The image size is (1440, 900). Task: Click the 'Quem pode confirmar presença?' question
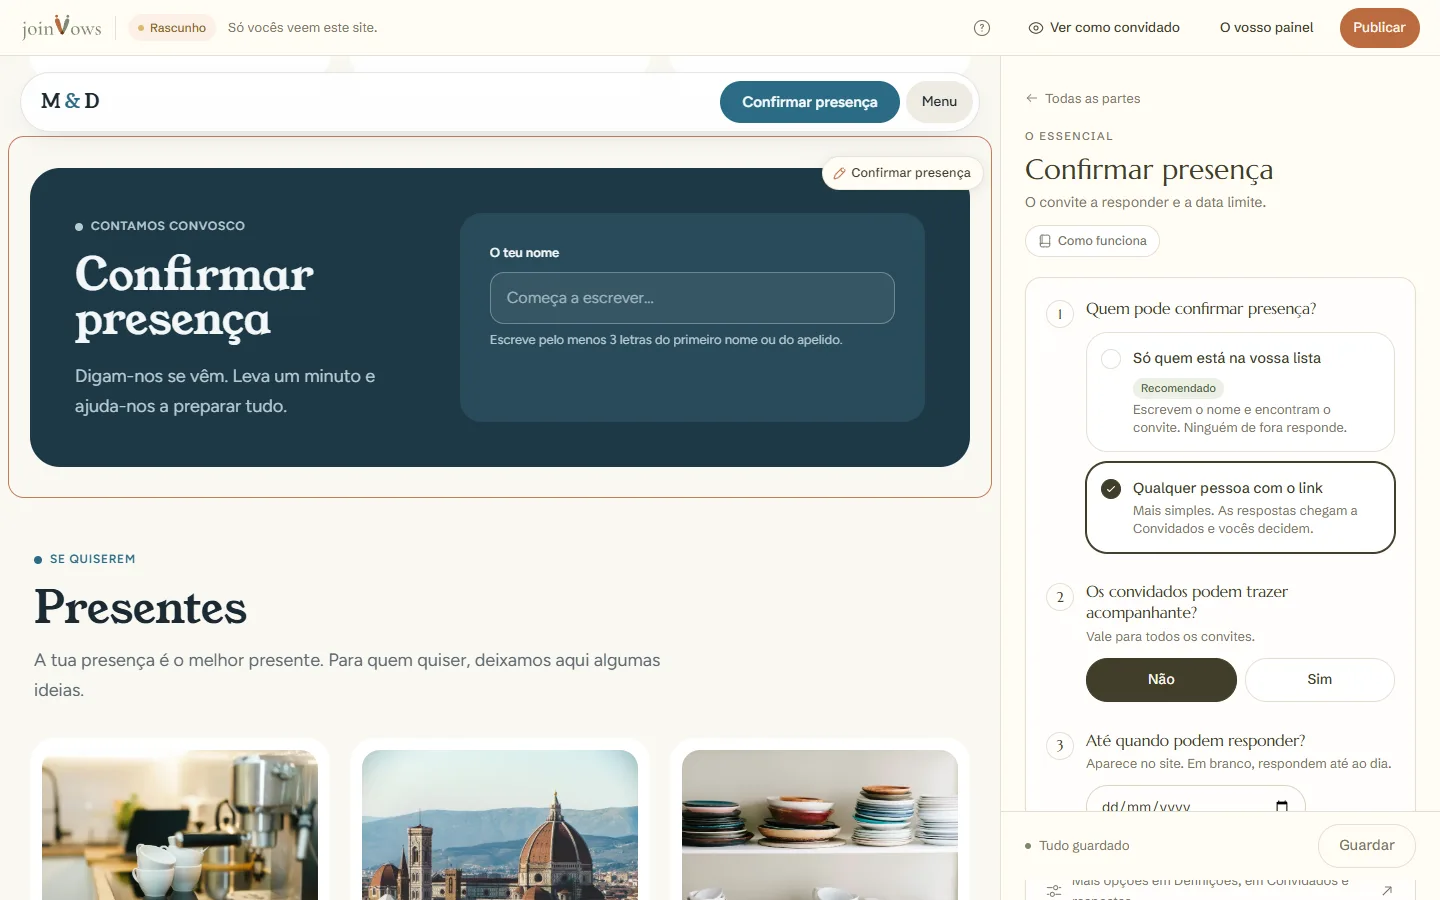click(x=1201, y=309)
